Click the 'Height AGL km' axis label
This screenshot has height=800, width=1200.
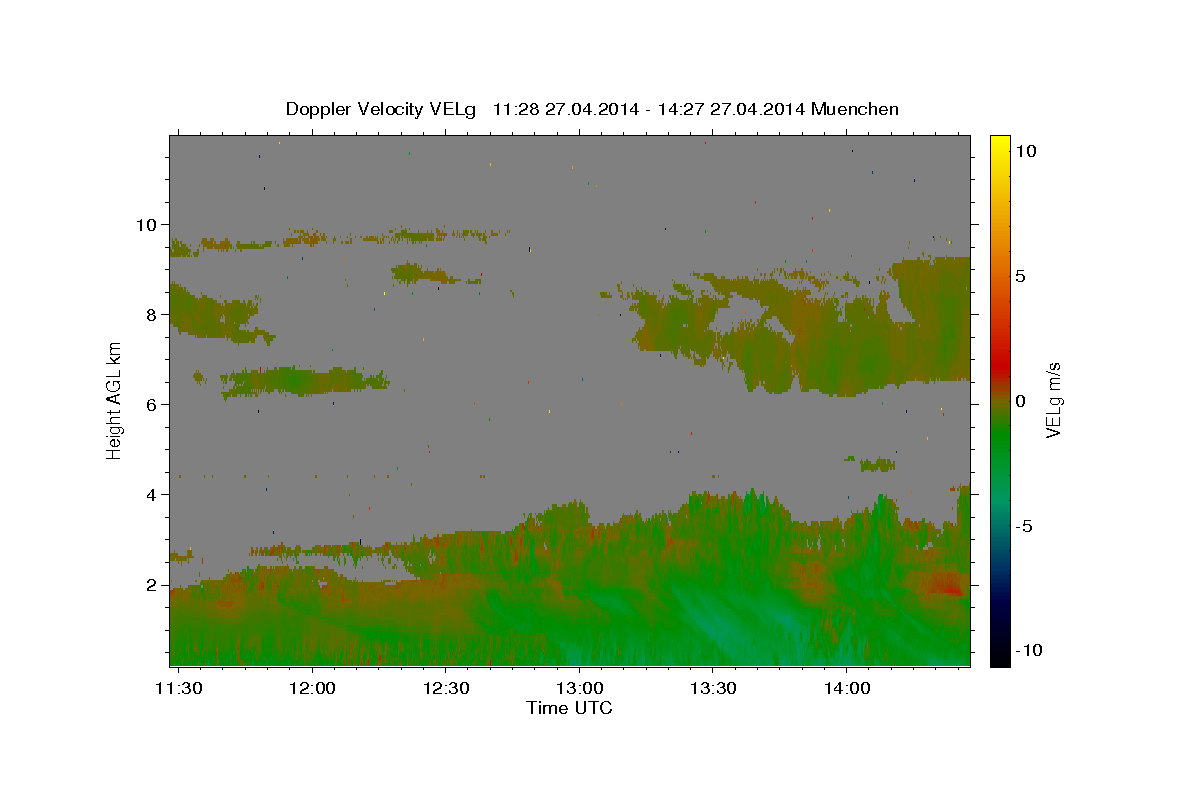click(x=114, y=400)
